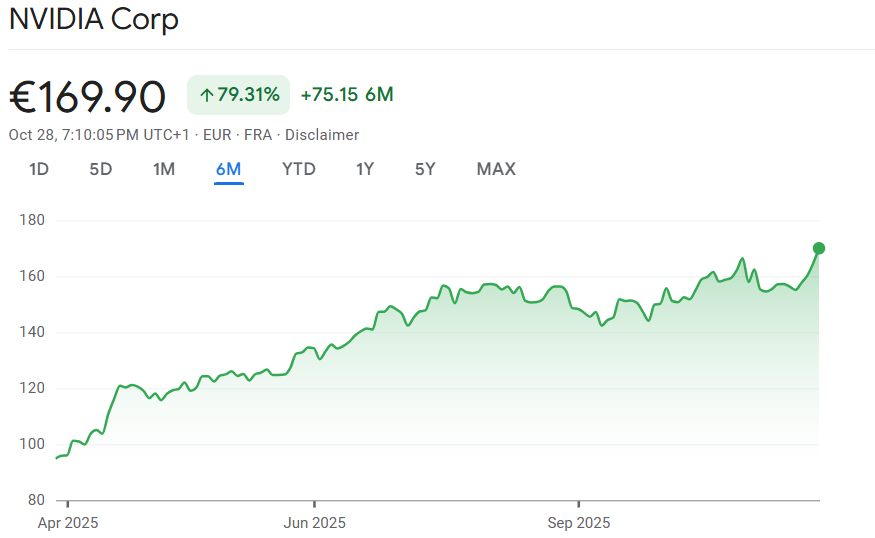Click the green endpoint dot on the chart
Image resolution: width=875 pixels, height=538 pixels.
pyautogui.click(x=819, y=248)
